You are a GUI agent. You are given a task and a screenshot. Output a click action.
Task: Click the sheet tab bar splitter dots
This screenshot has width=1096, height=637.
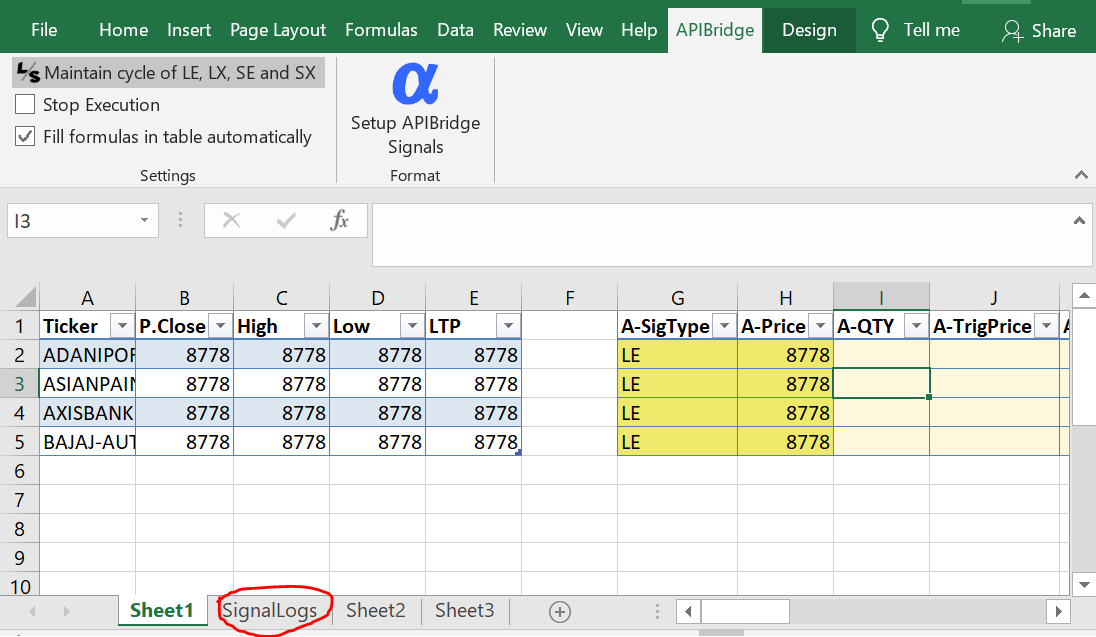pyautogui.click(x=657, y=612)
